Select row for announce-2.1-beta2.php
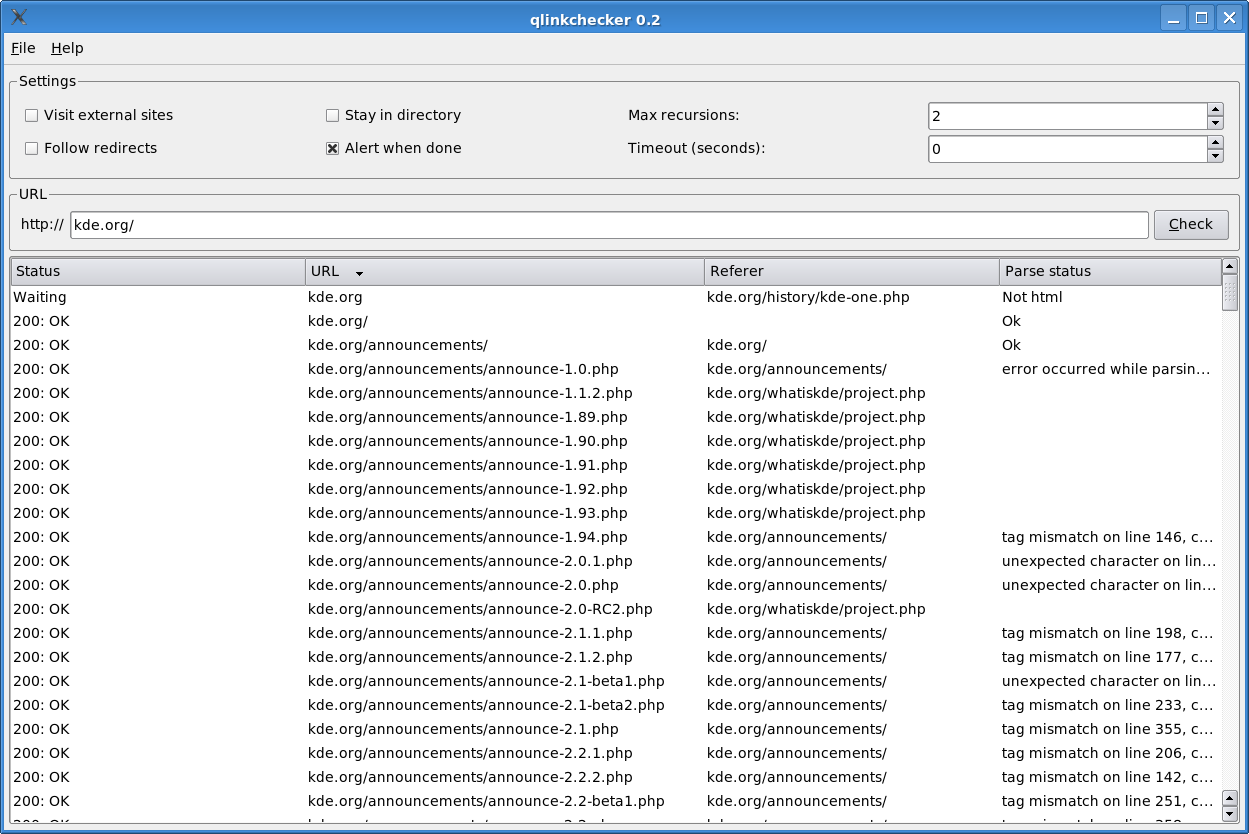 pyautogui.click(x=616, y=705)
